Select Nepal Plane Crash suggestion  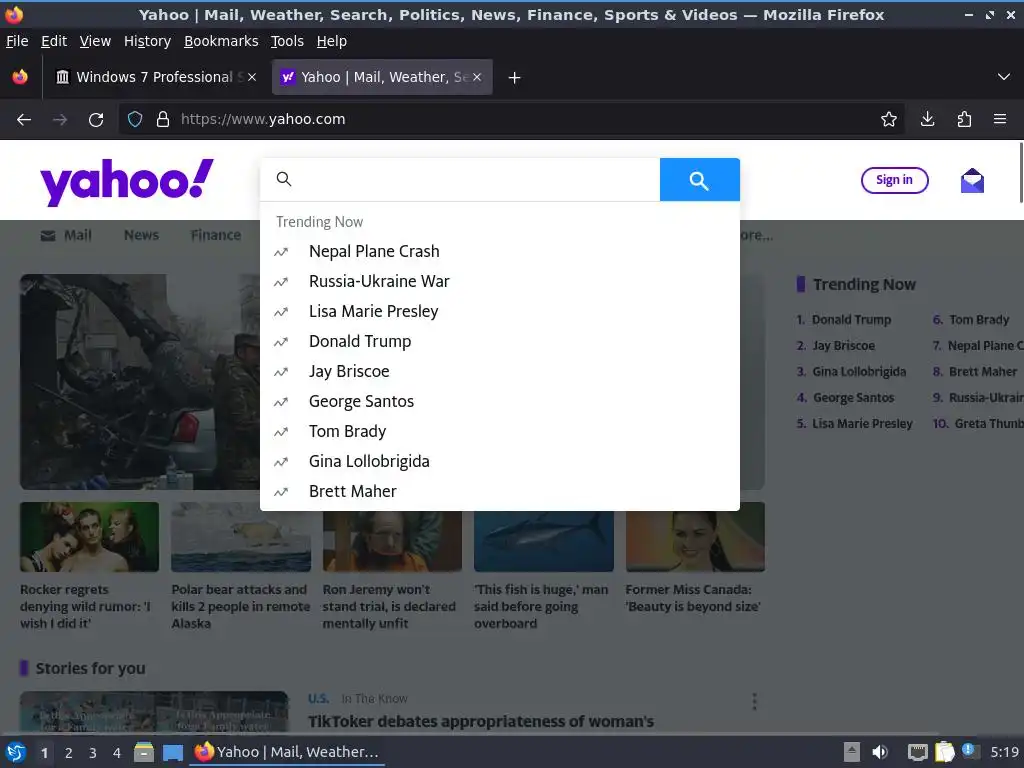click(500, 251)
